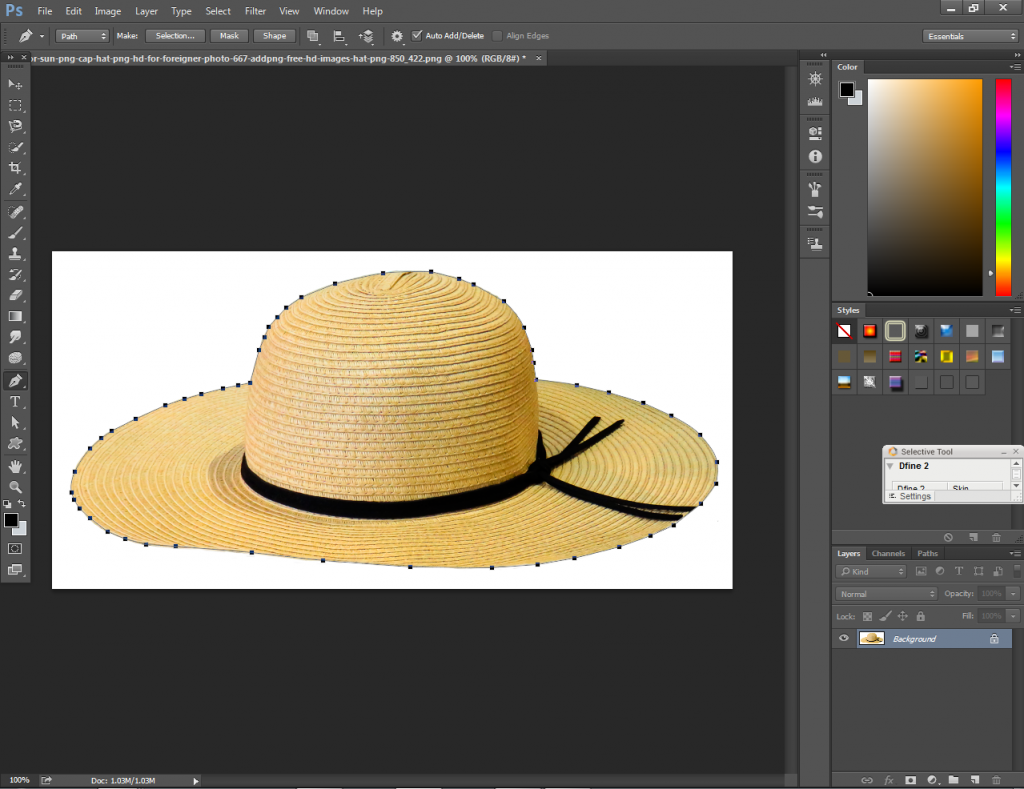Apply the yellow style swatch
The width and height of the screenshot is (1024, 789).
[946, 356]
